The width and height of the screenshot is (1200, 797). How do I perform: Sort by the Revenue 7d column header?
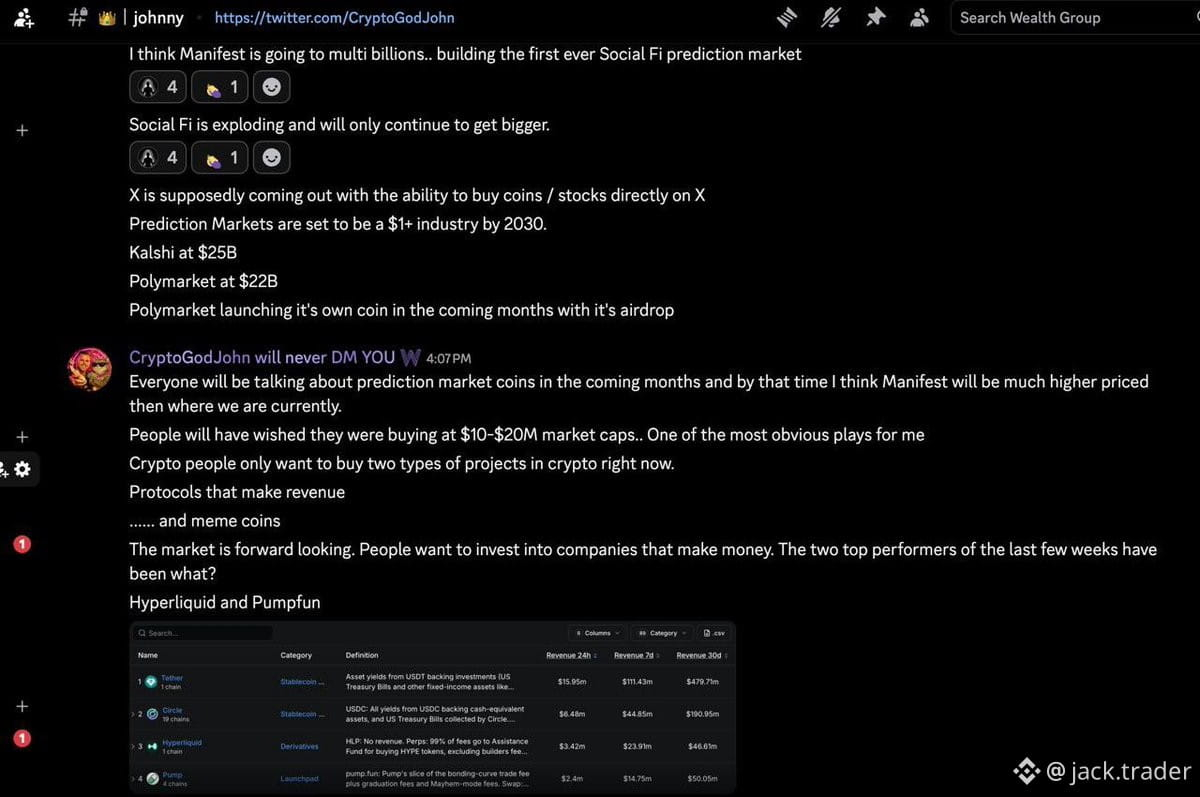click(637, 655)
